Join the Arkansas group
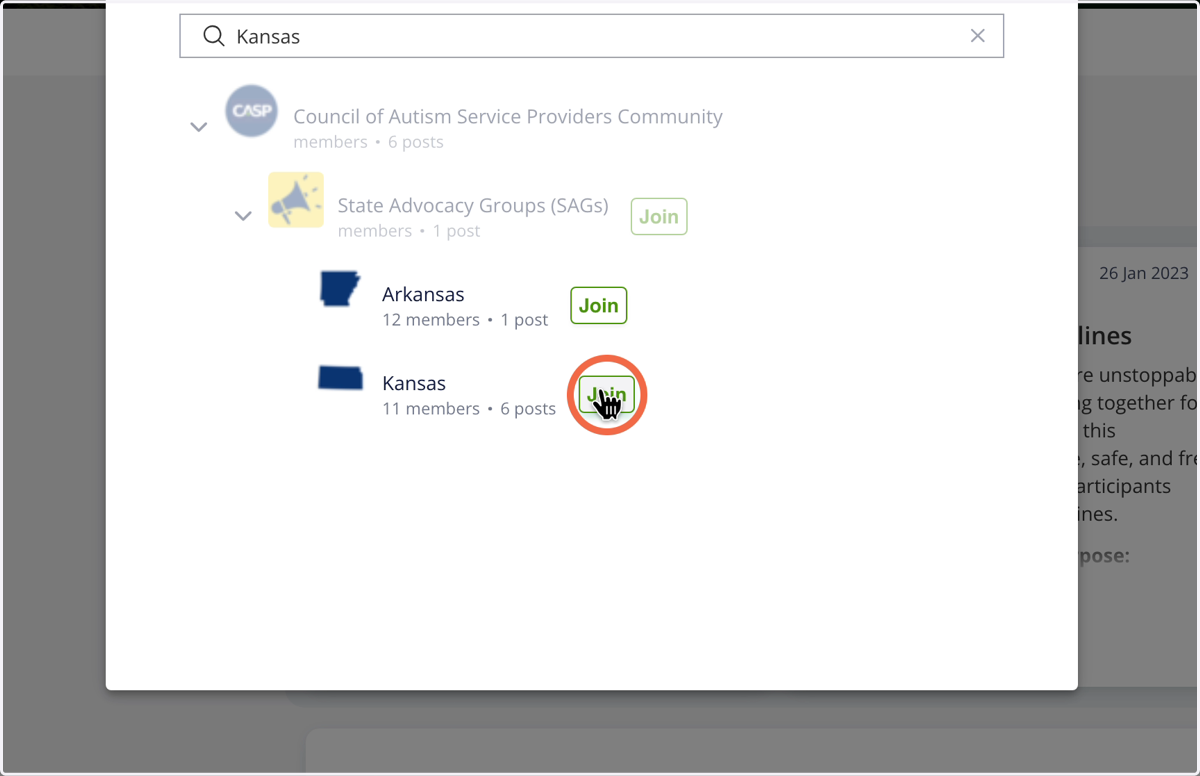Viewport: 1200px width, 776px height. [599, 306]
